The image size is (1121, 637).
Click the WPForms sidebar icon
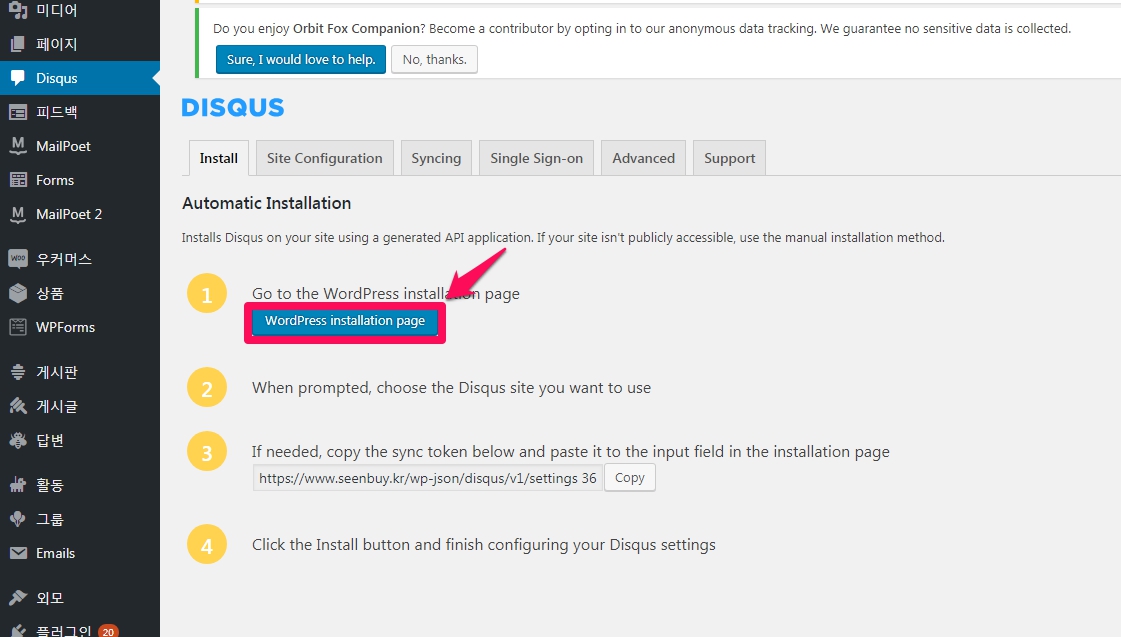pyautogui.click(x=18, y=327)
